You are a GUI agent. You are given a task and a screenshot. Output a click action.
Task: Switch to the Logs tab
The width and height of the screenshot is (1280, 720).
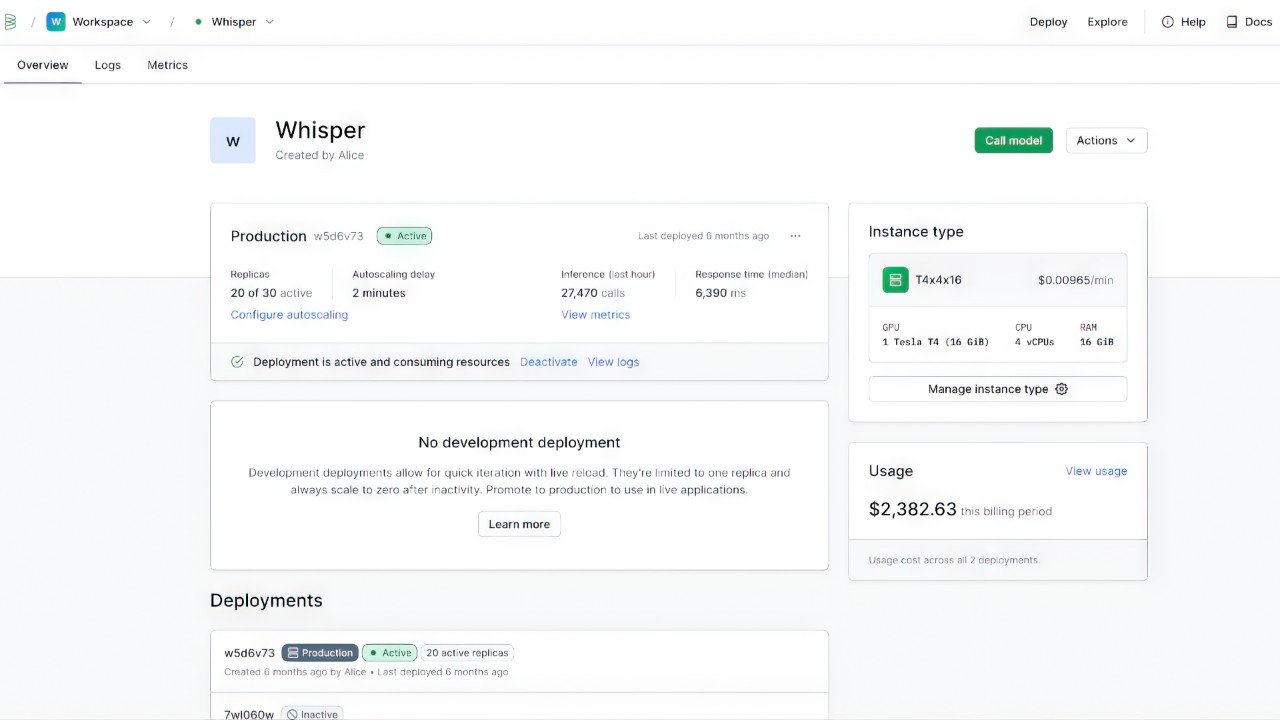(107, 64)
